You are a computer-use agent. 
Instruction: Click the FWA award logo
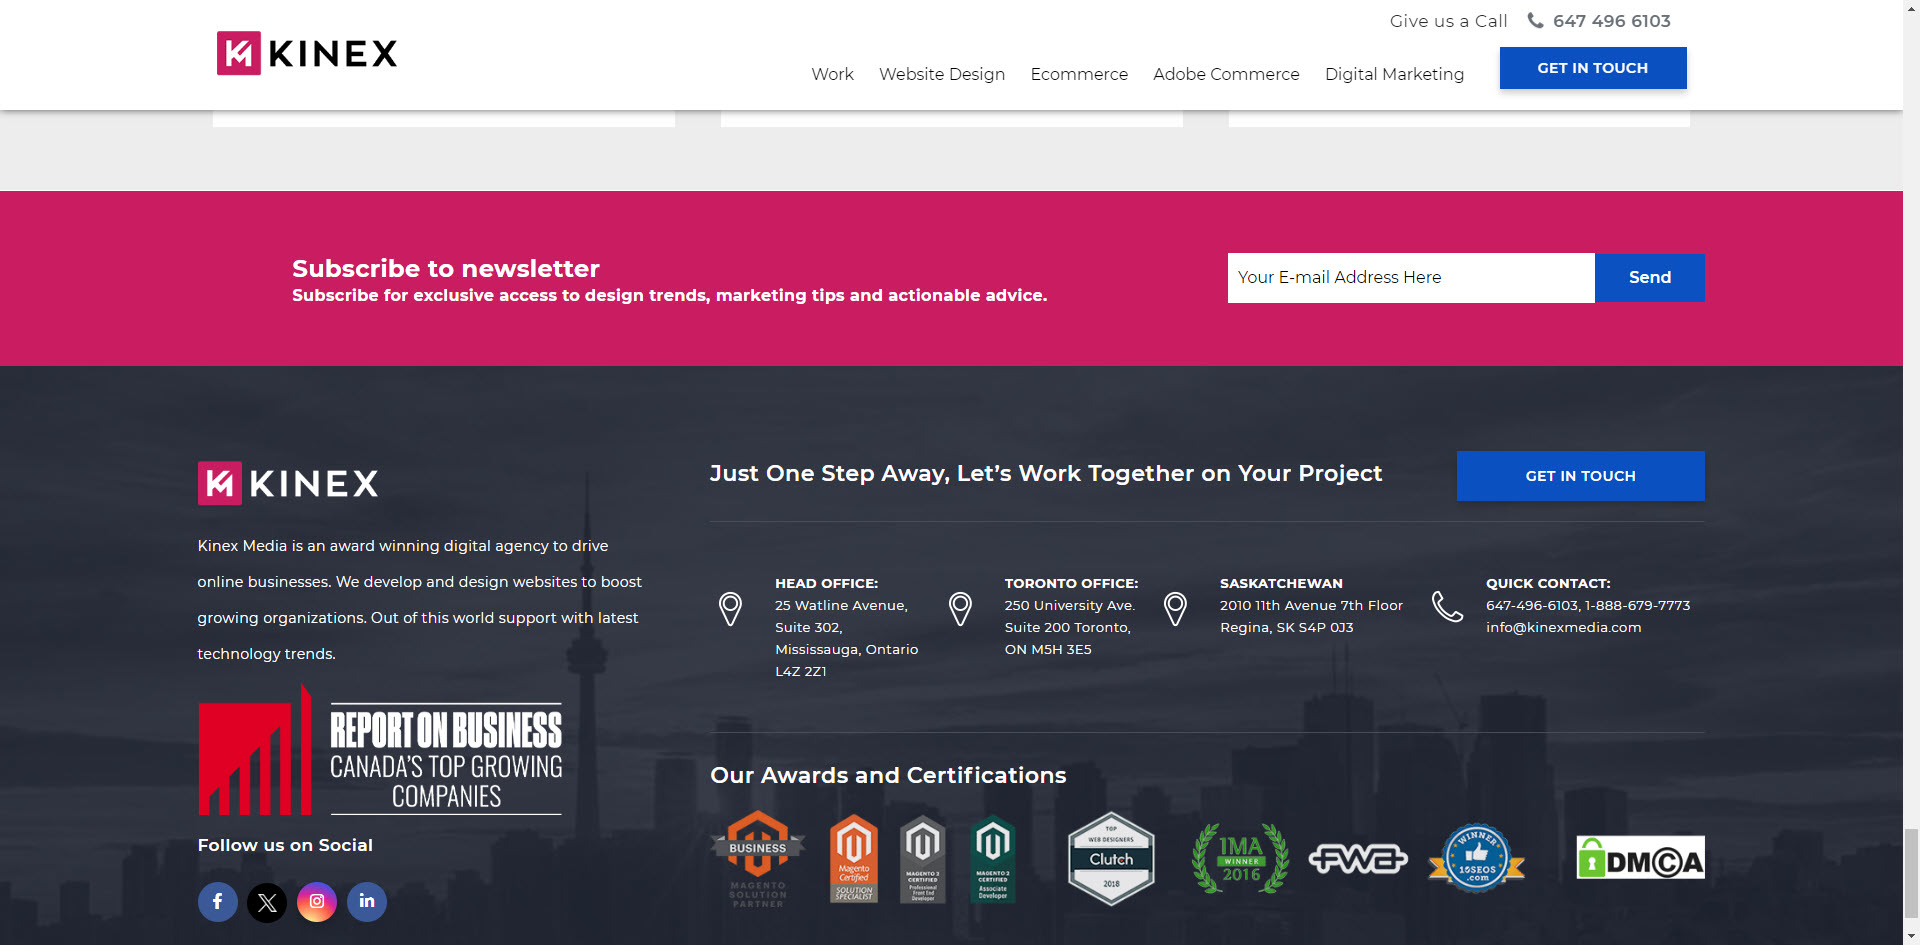1358,859
